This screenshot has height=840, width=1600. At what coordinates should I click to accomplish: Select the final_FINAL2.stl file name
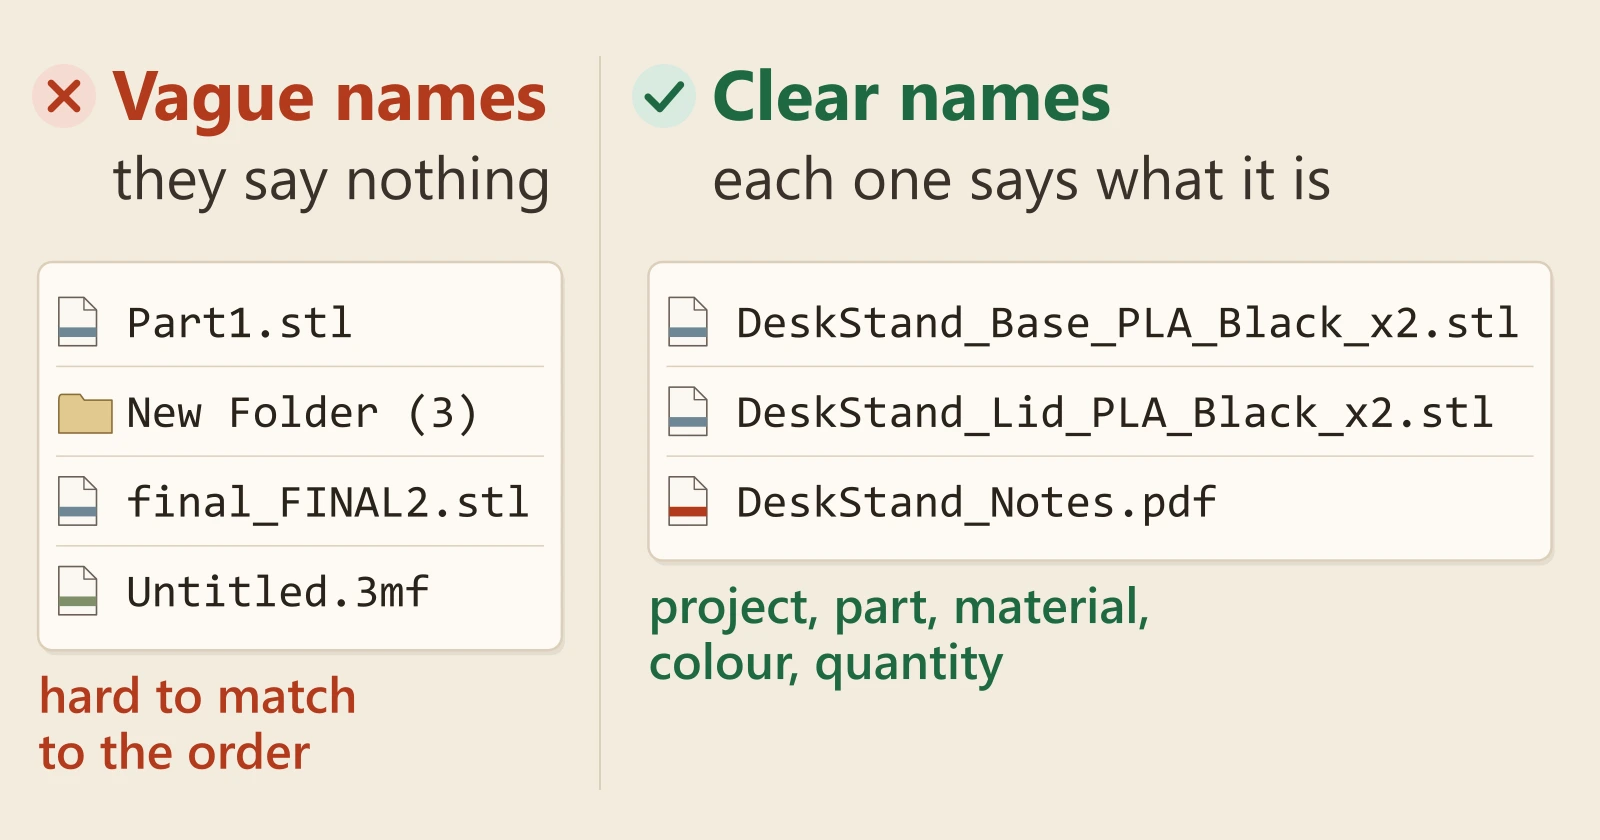pos(328,502)
